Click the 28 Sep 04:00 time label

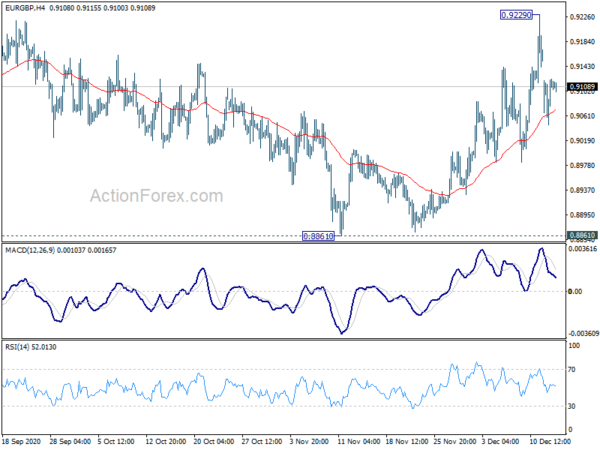(70, 441)
